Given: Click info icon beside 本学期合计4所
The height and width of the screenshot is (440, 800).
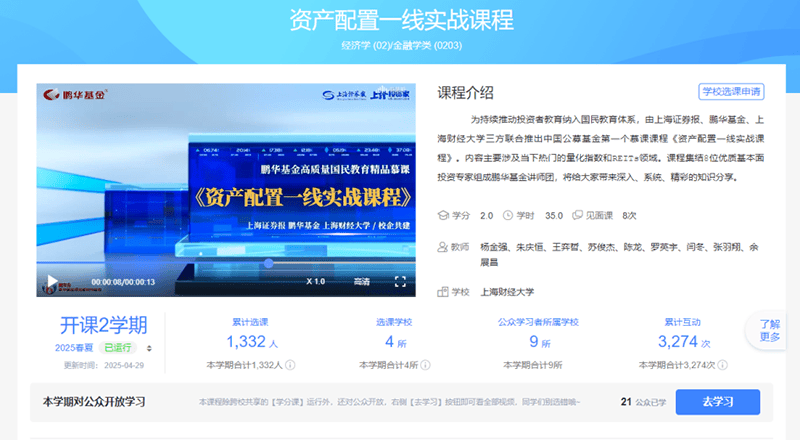Looking at the screenshot, I should pyautogui.click(x=426, y=365).
